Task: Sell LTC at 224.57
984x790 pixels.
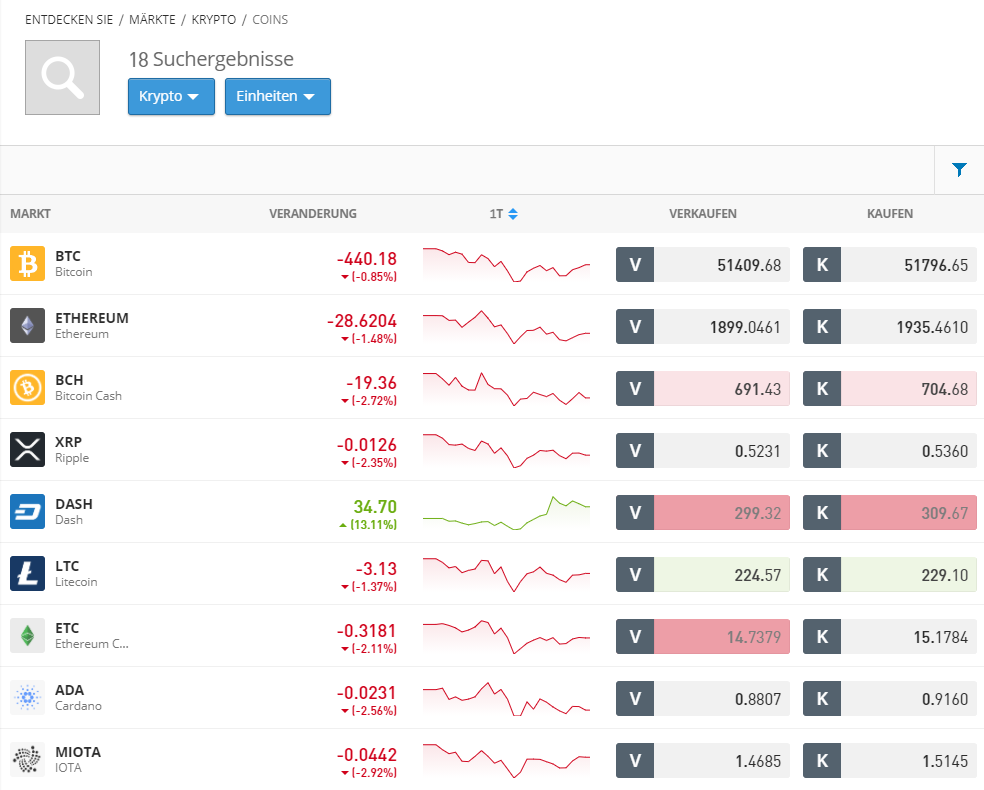Action: coord(702,575)
